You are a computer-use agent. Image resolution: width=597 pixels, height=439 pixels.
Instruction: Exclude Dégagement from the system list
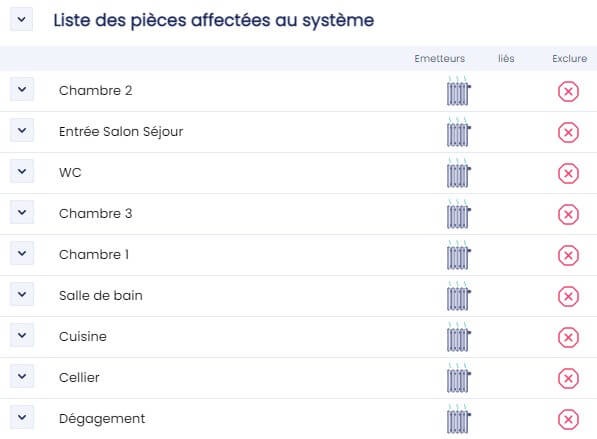point(568,420)
